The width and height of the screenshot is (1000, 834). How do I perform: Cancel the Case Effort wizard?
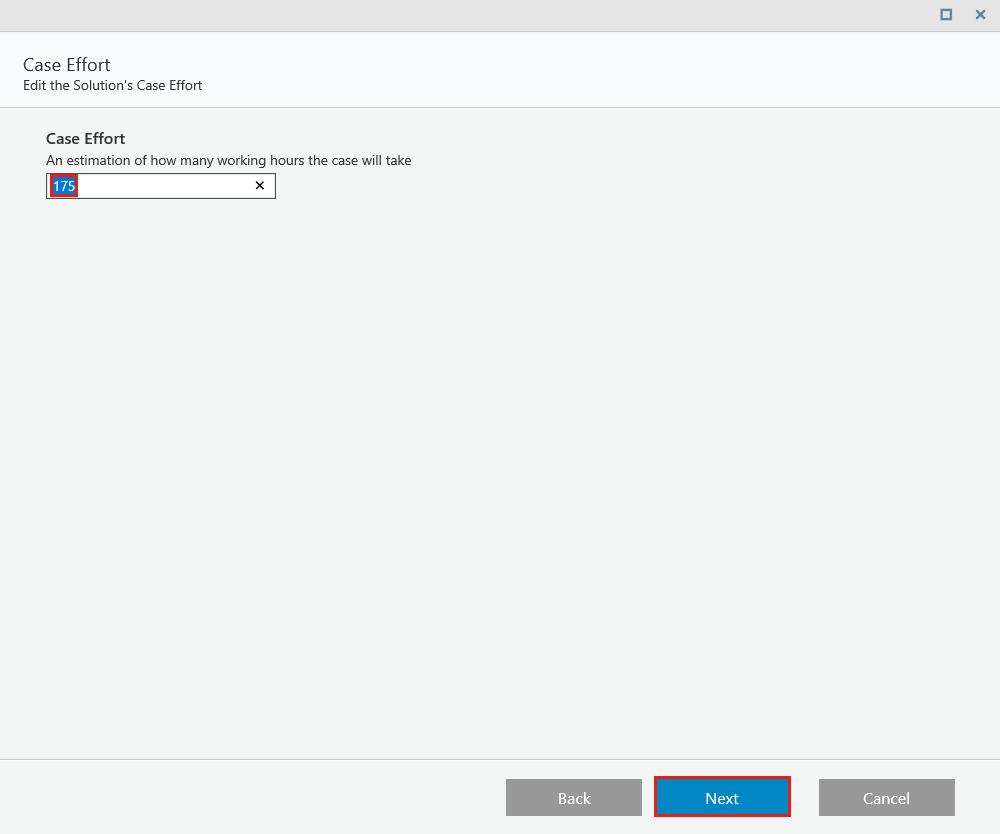[886, 797]
